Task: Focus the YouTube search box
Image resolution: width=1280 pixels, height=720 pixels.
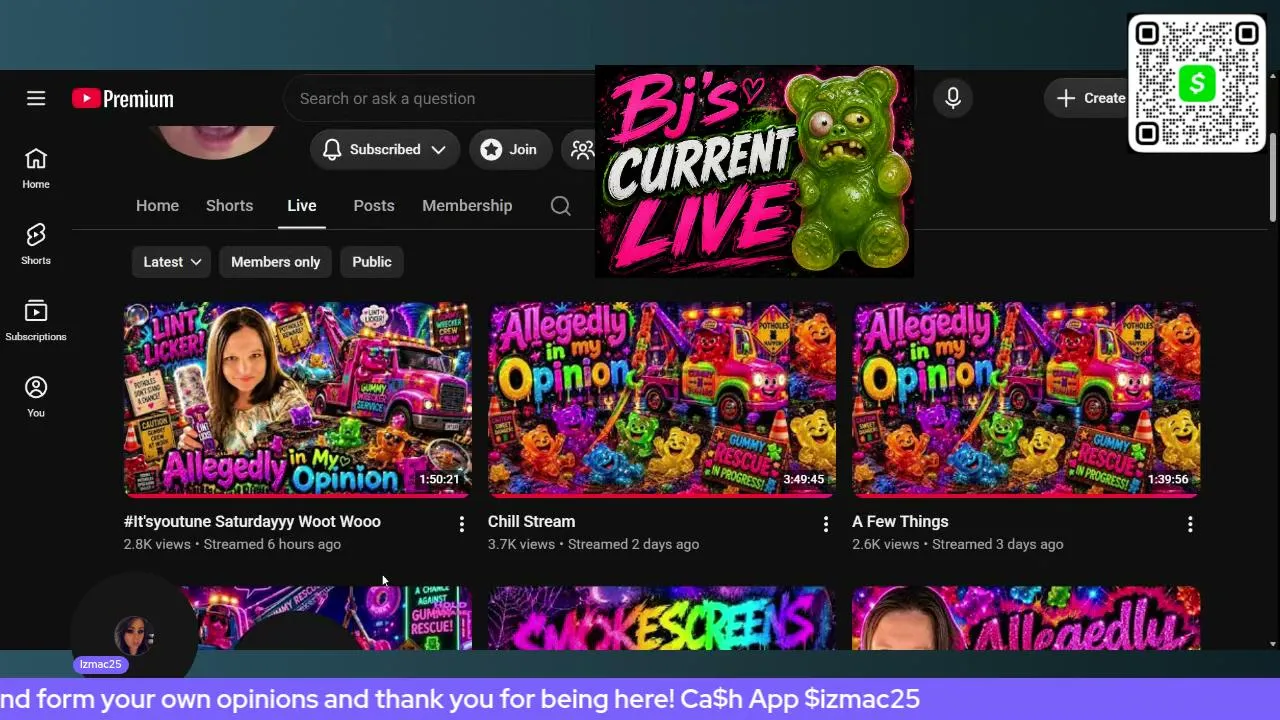Action: [x=440, y=98]
